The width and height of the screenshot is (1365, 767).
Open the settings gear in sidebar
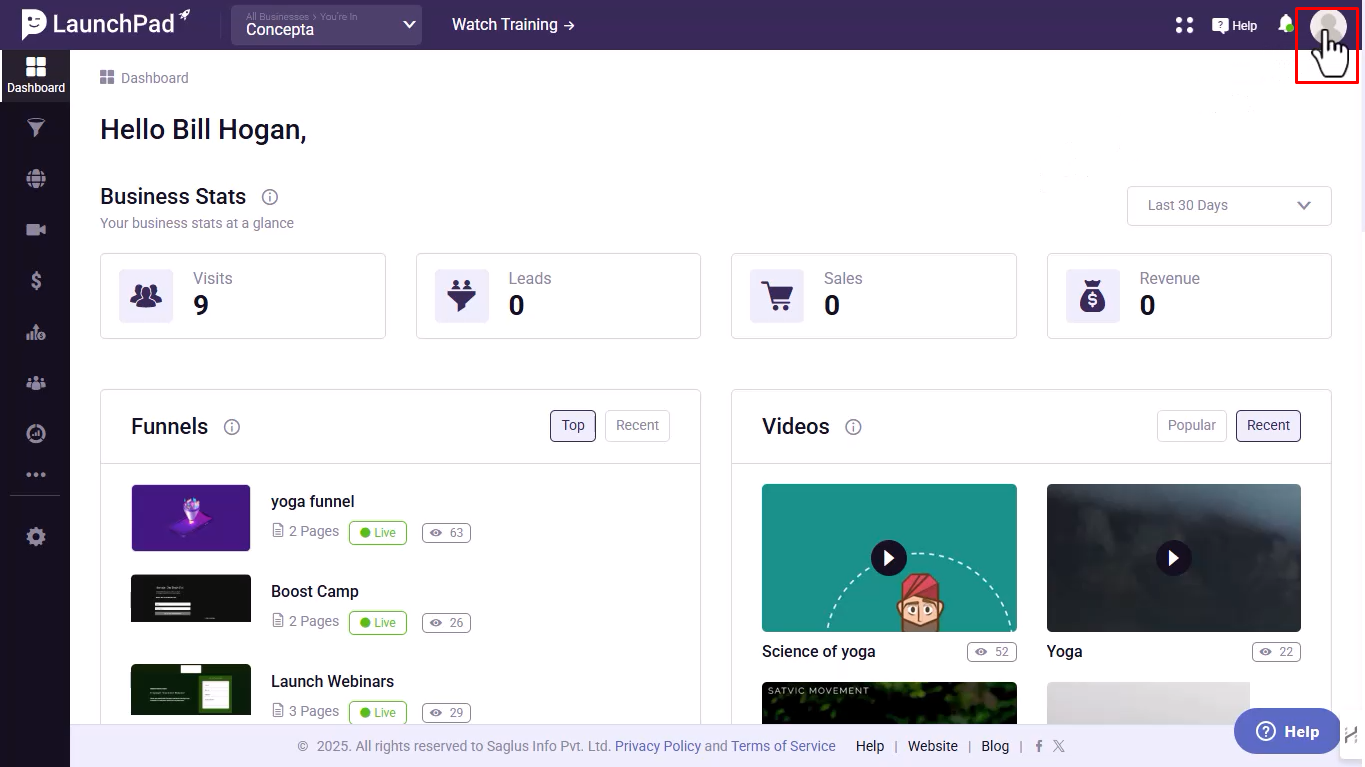(x=36, y=537)
